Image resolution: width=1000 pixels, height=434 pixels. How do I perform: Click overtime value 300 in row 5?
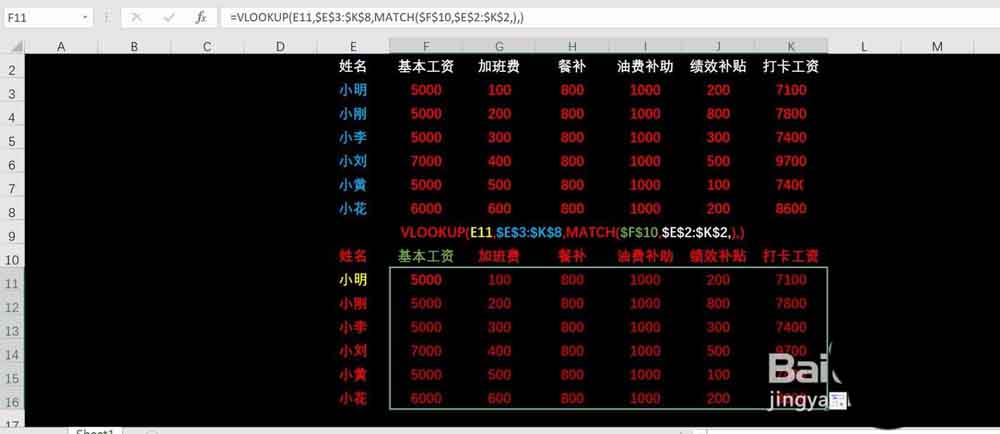(x=499, y=138)
